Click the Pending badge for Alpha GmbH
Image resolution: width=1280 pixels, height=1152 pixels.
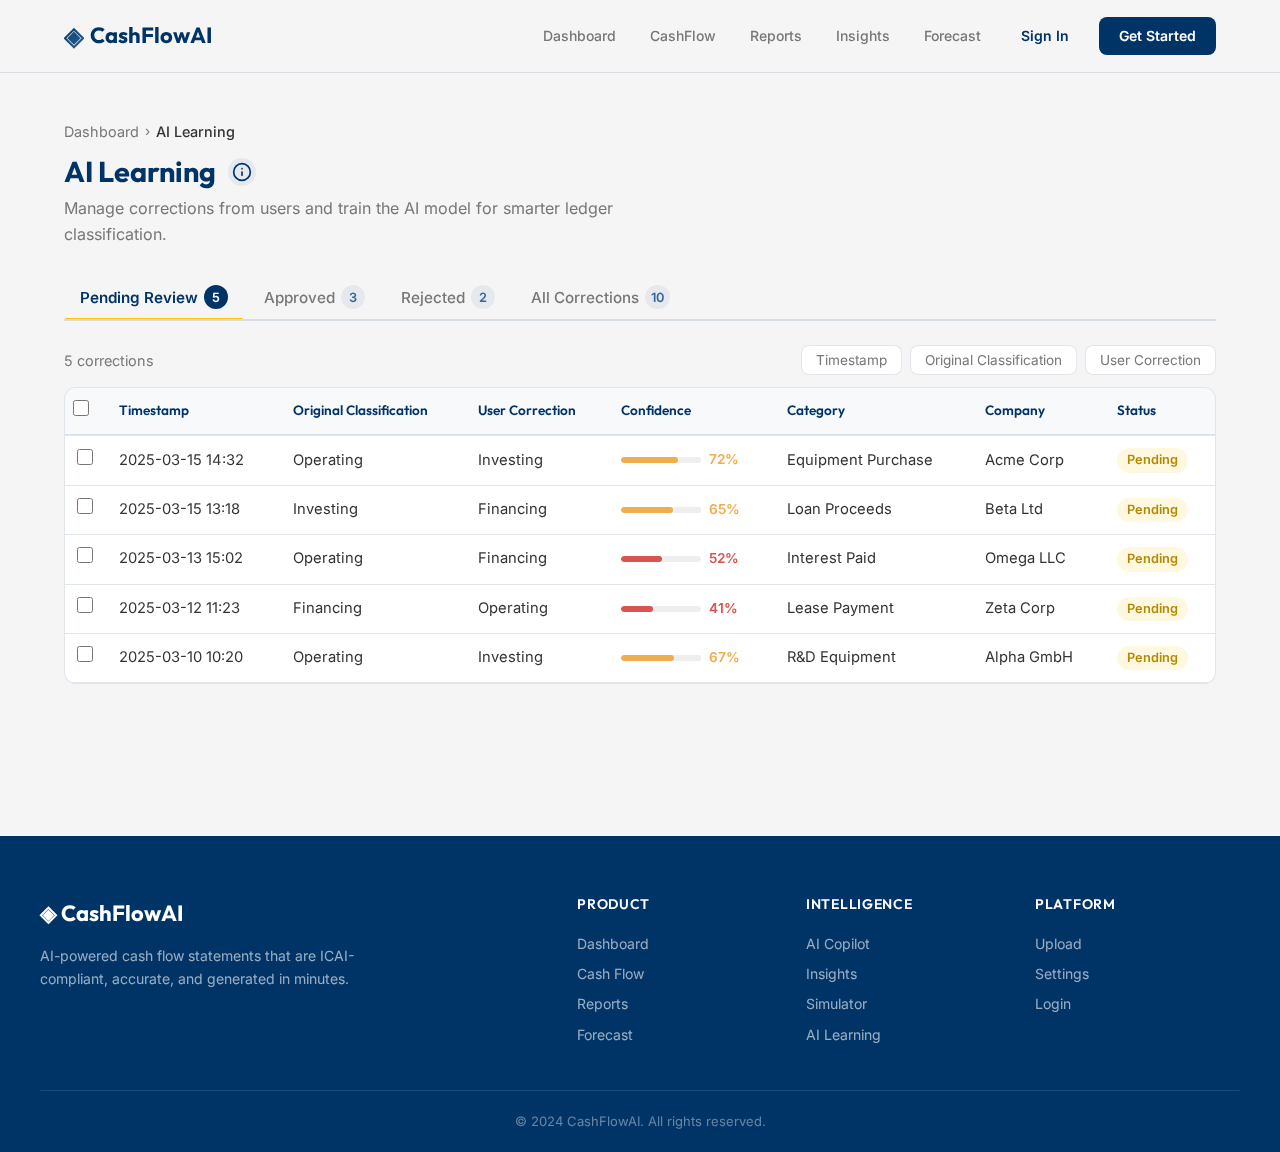click(1152, 658)
